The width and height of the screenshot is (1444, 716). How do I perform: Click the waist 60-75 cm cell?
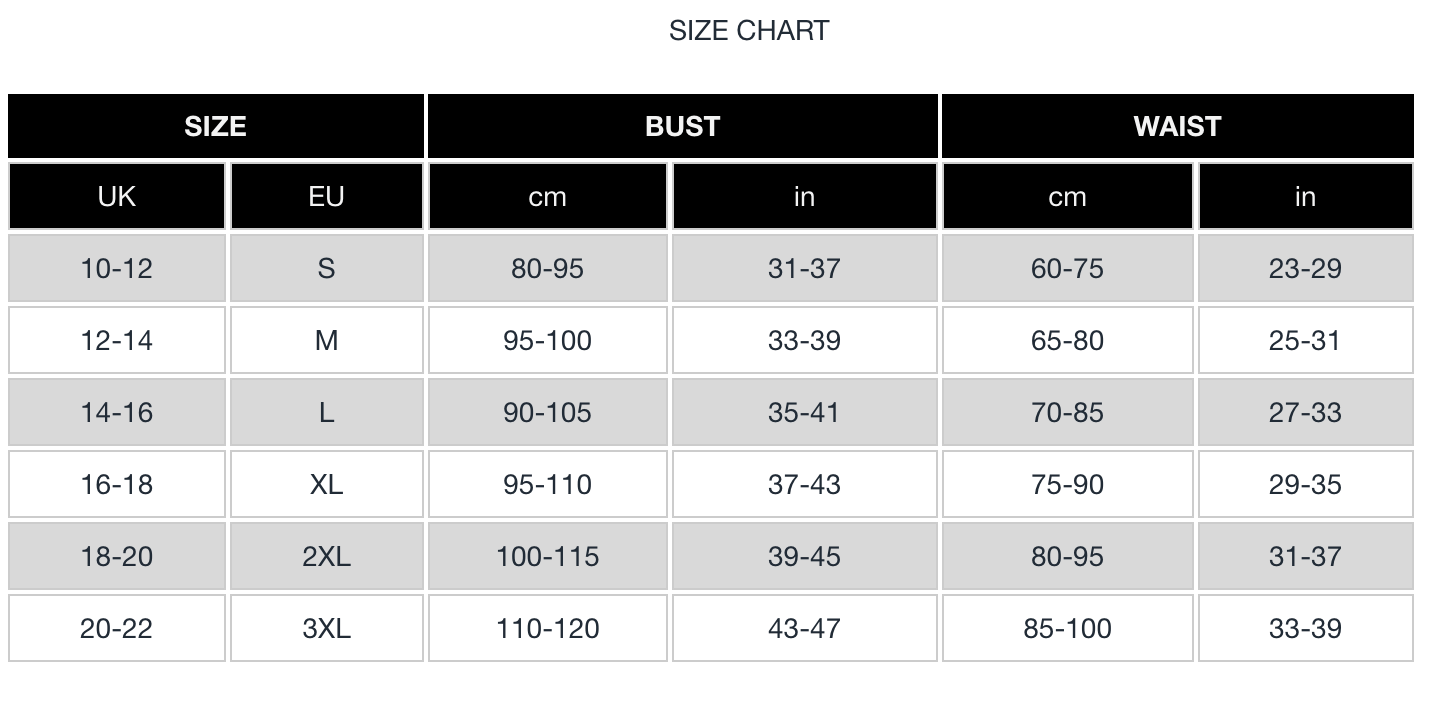(1067, 268)
